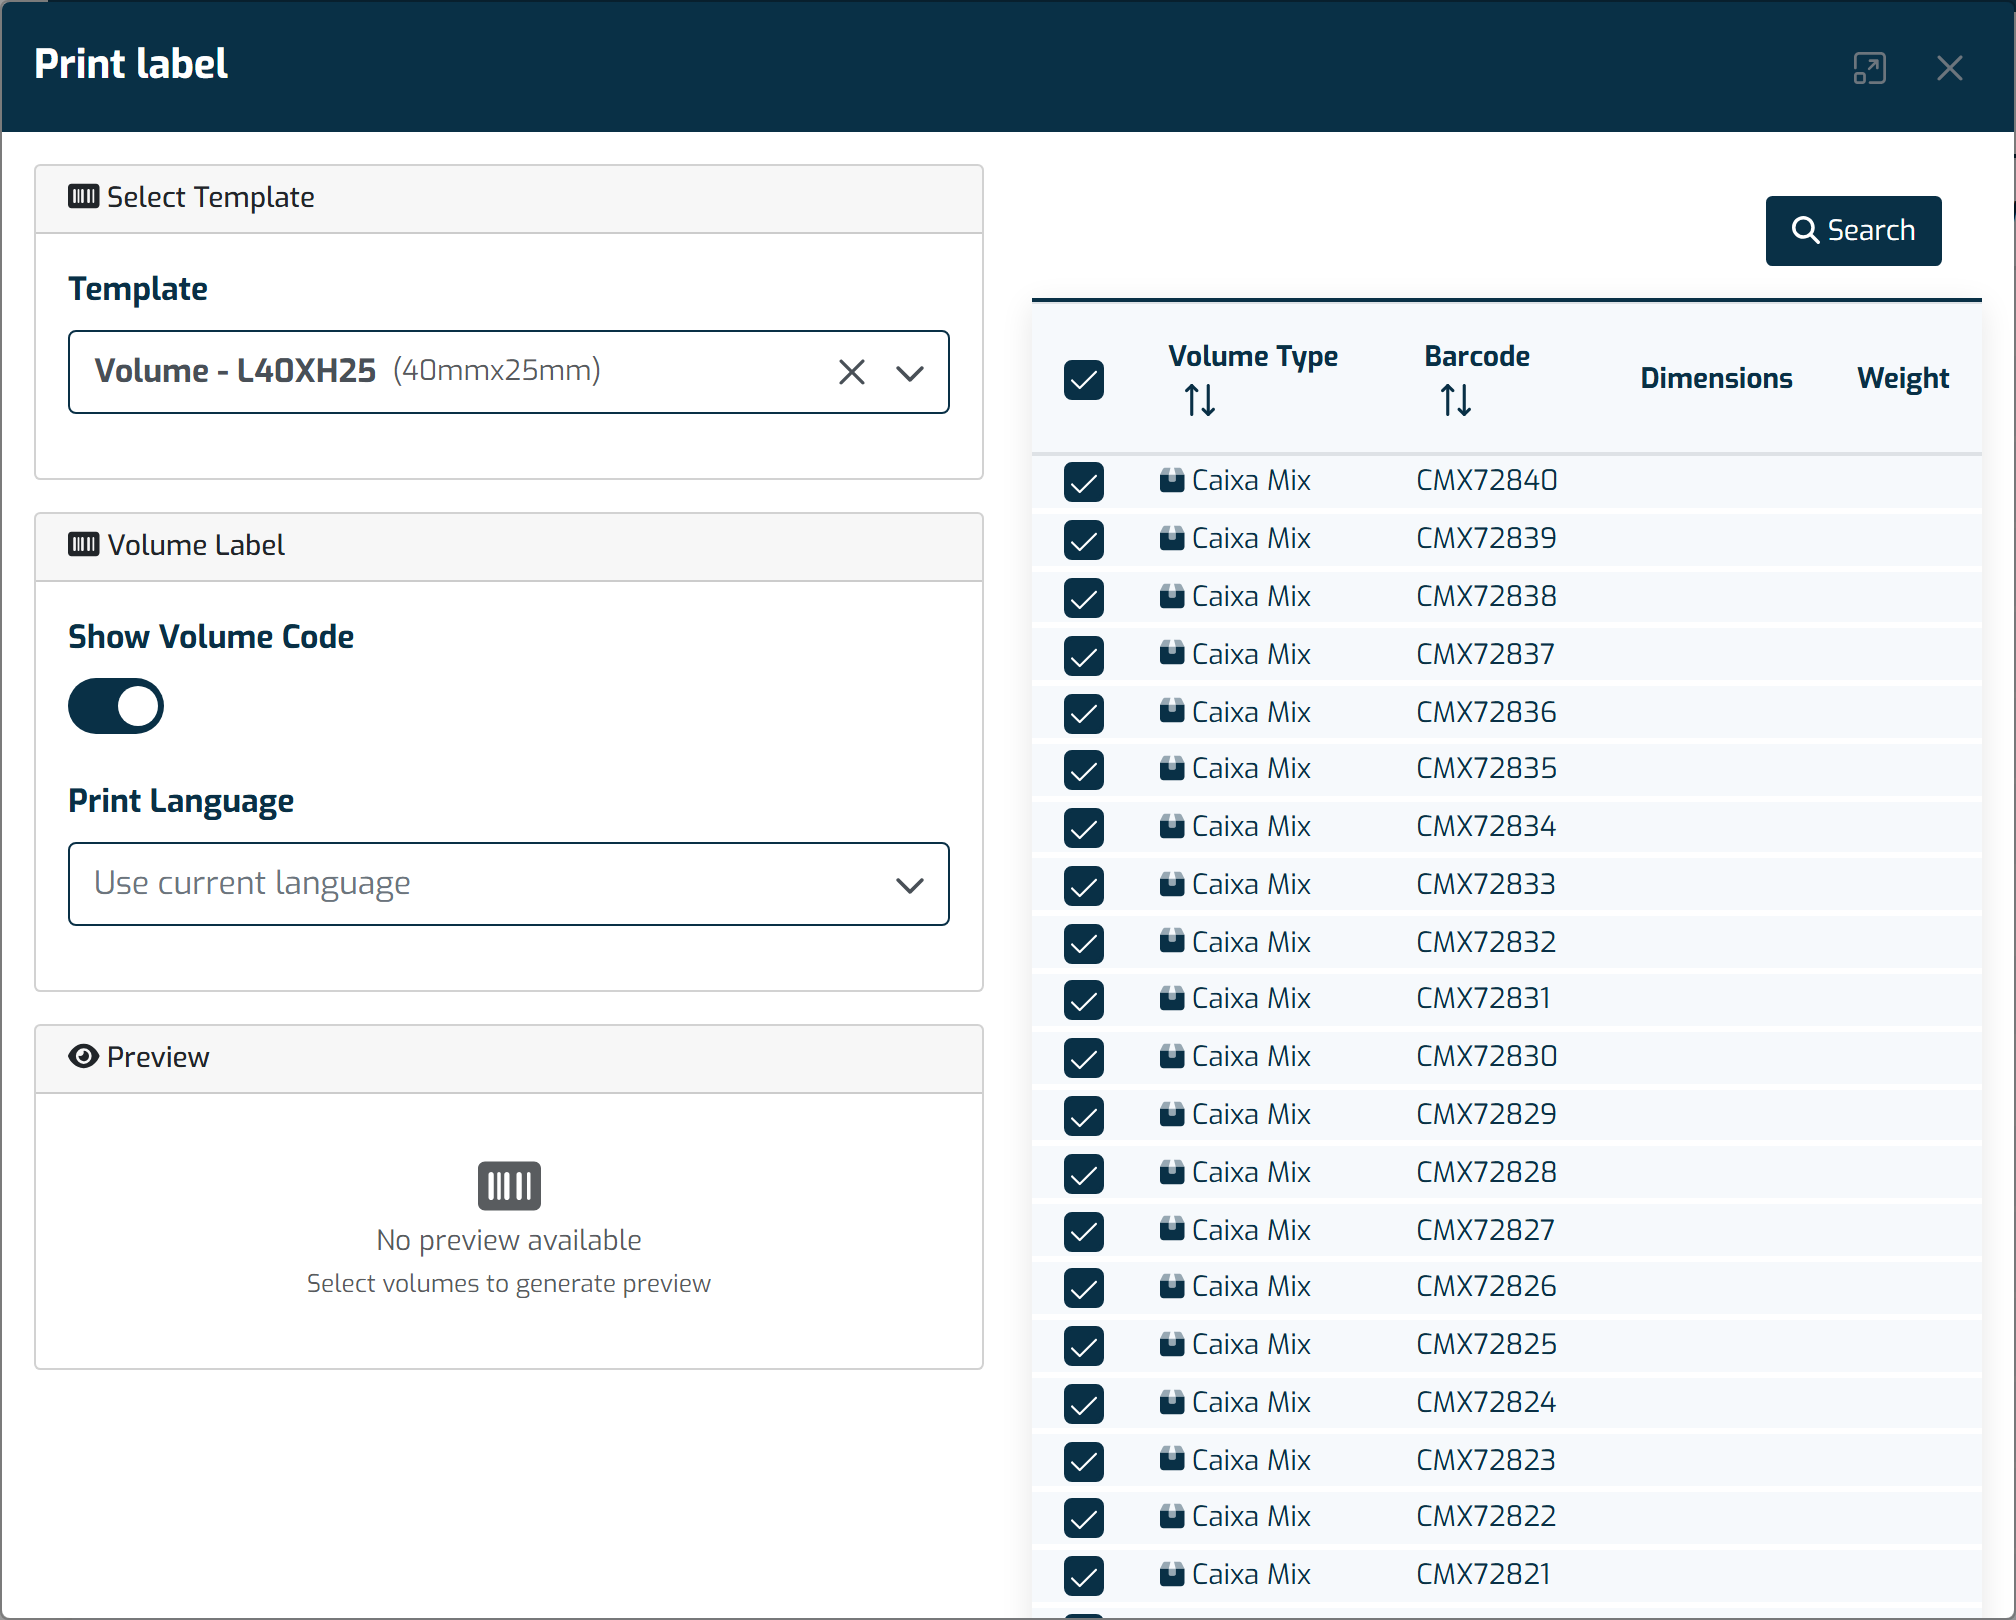Click the box icon in CMX72834 row
The width and height of the screenshot is (2016, 1620).
(x=1172, y=826)
